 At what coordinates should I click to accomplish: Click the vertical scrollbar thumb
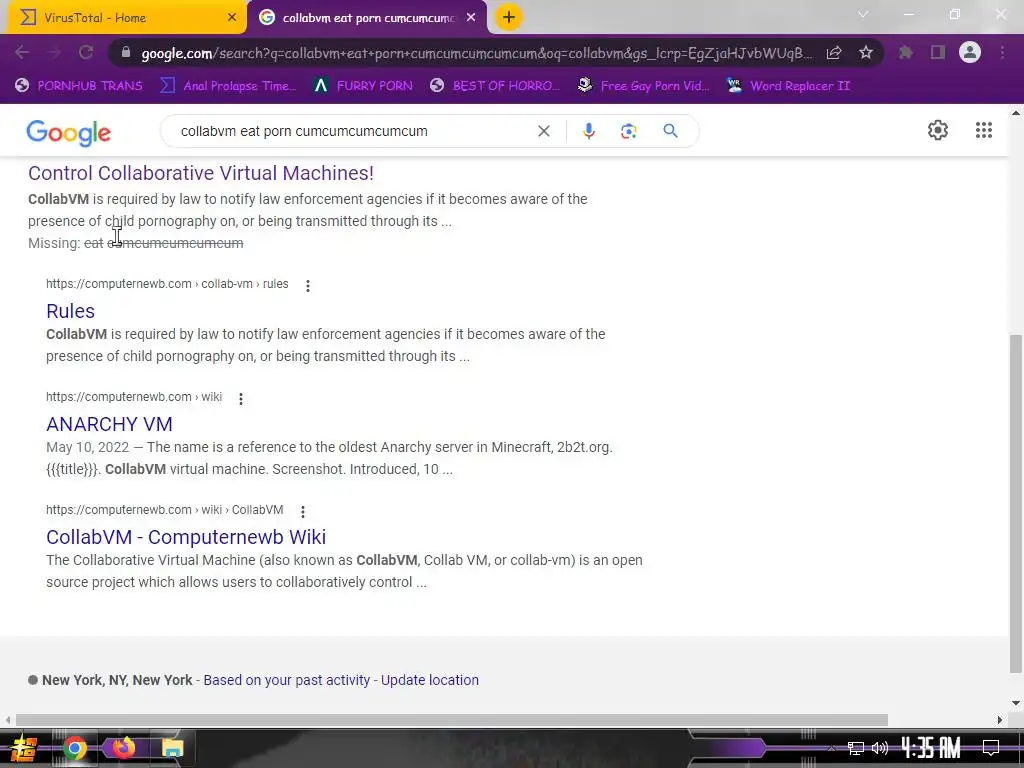(1016, 503)
